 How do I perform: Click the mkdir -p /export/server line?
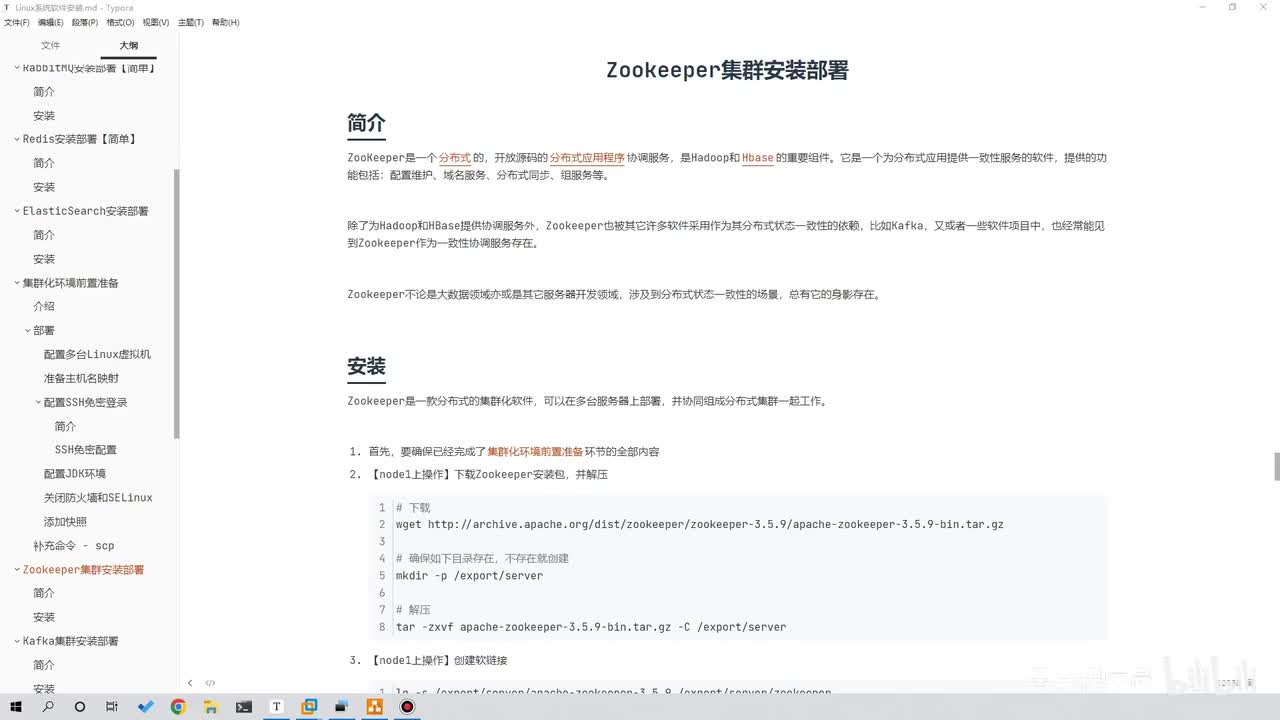(x=470, y=576)
